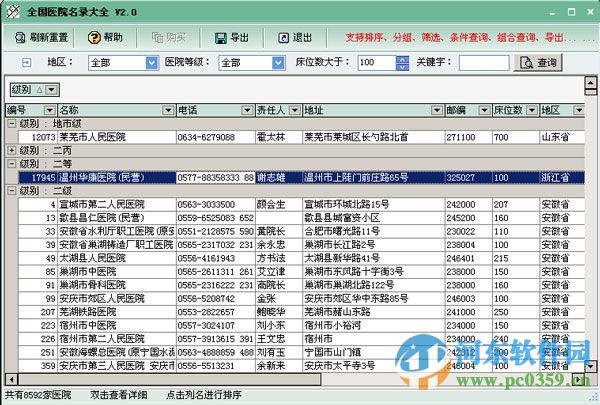Open 电话 column filter dropdown
Viewport: 600px width, 405px height.
(247, 110)
